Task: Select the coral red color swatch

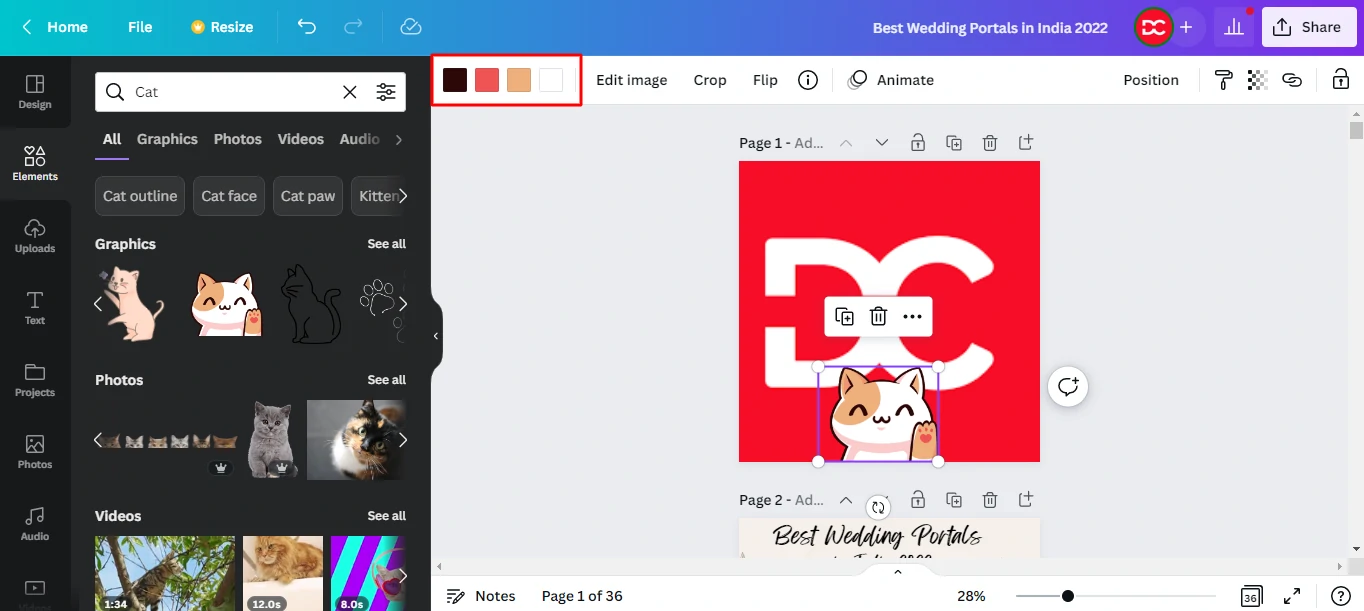Action: coord(487,80)
